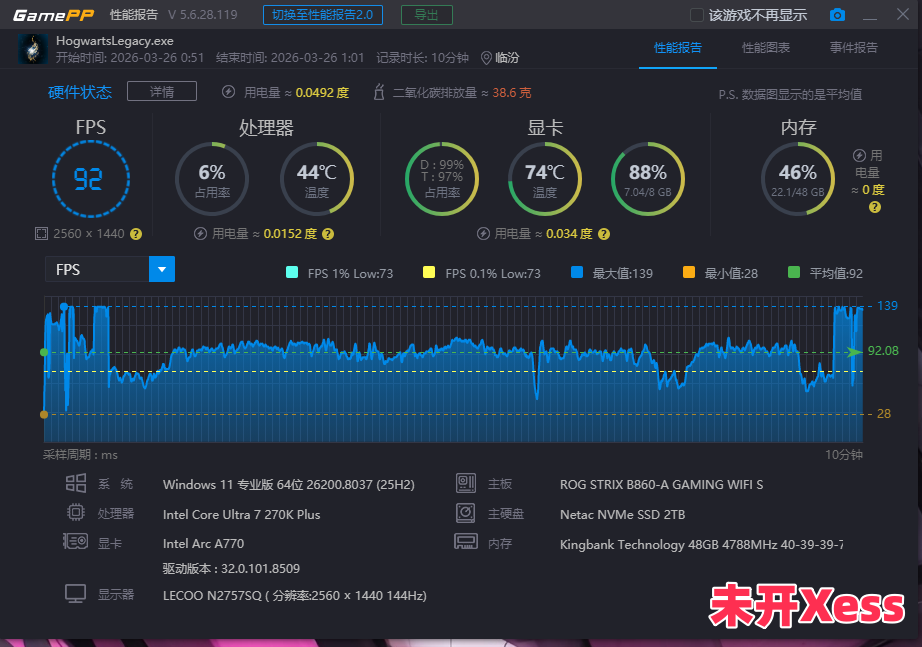922x647 pixels.
Task: Tick the 该游戏不再显示 checkbox
Action: coord(697,15)
